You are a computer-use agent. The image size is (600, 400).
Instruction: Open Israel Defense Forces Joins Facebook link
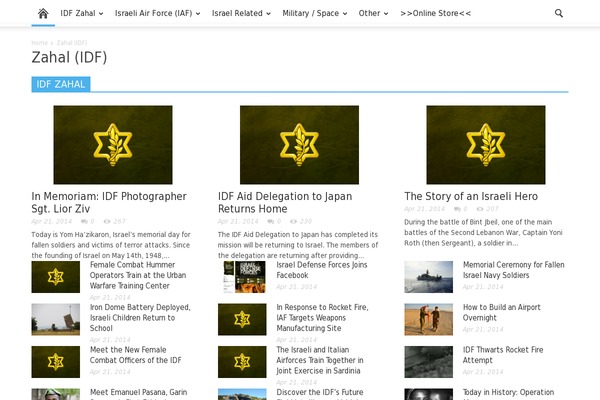pyautogui.click(x=322, y=270)
